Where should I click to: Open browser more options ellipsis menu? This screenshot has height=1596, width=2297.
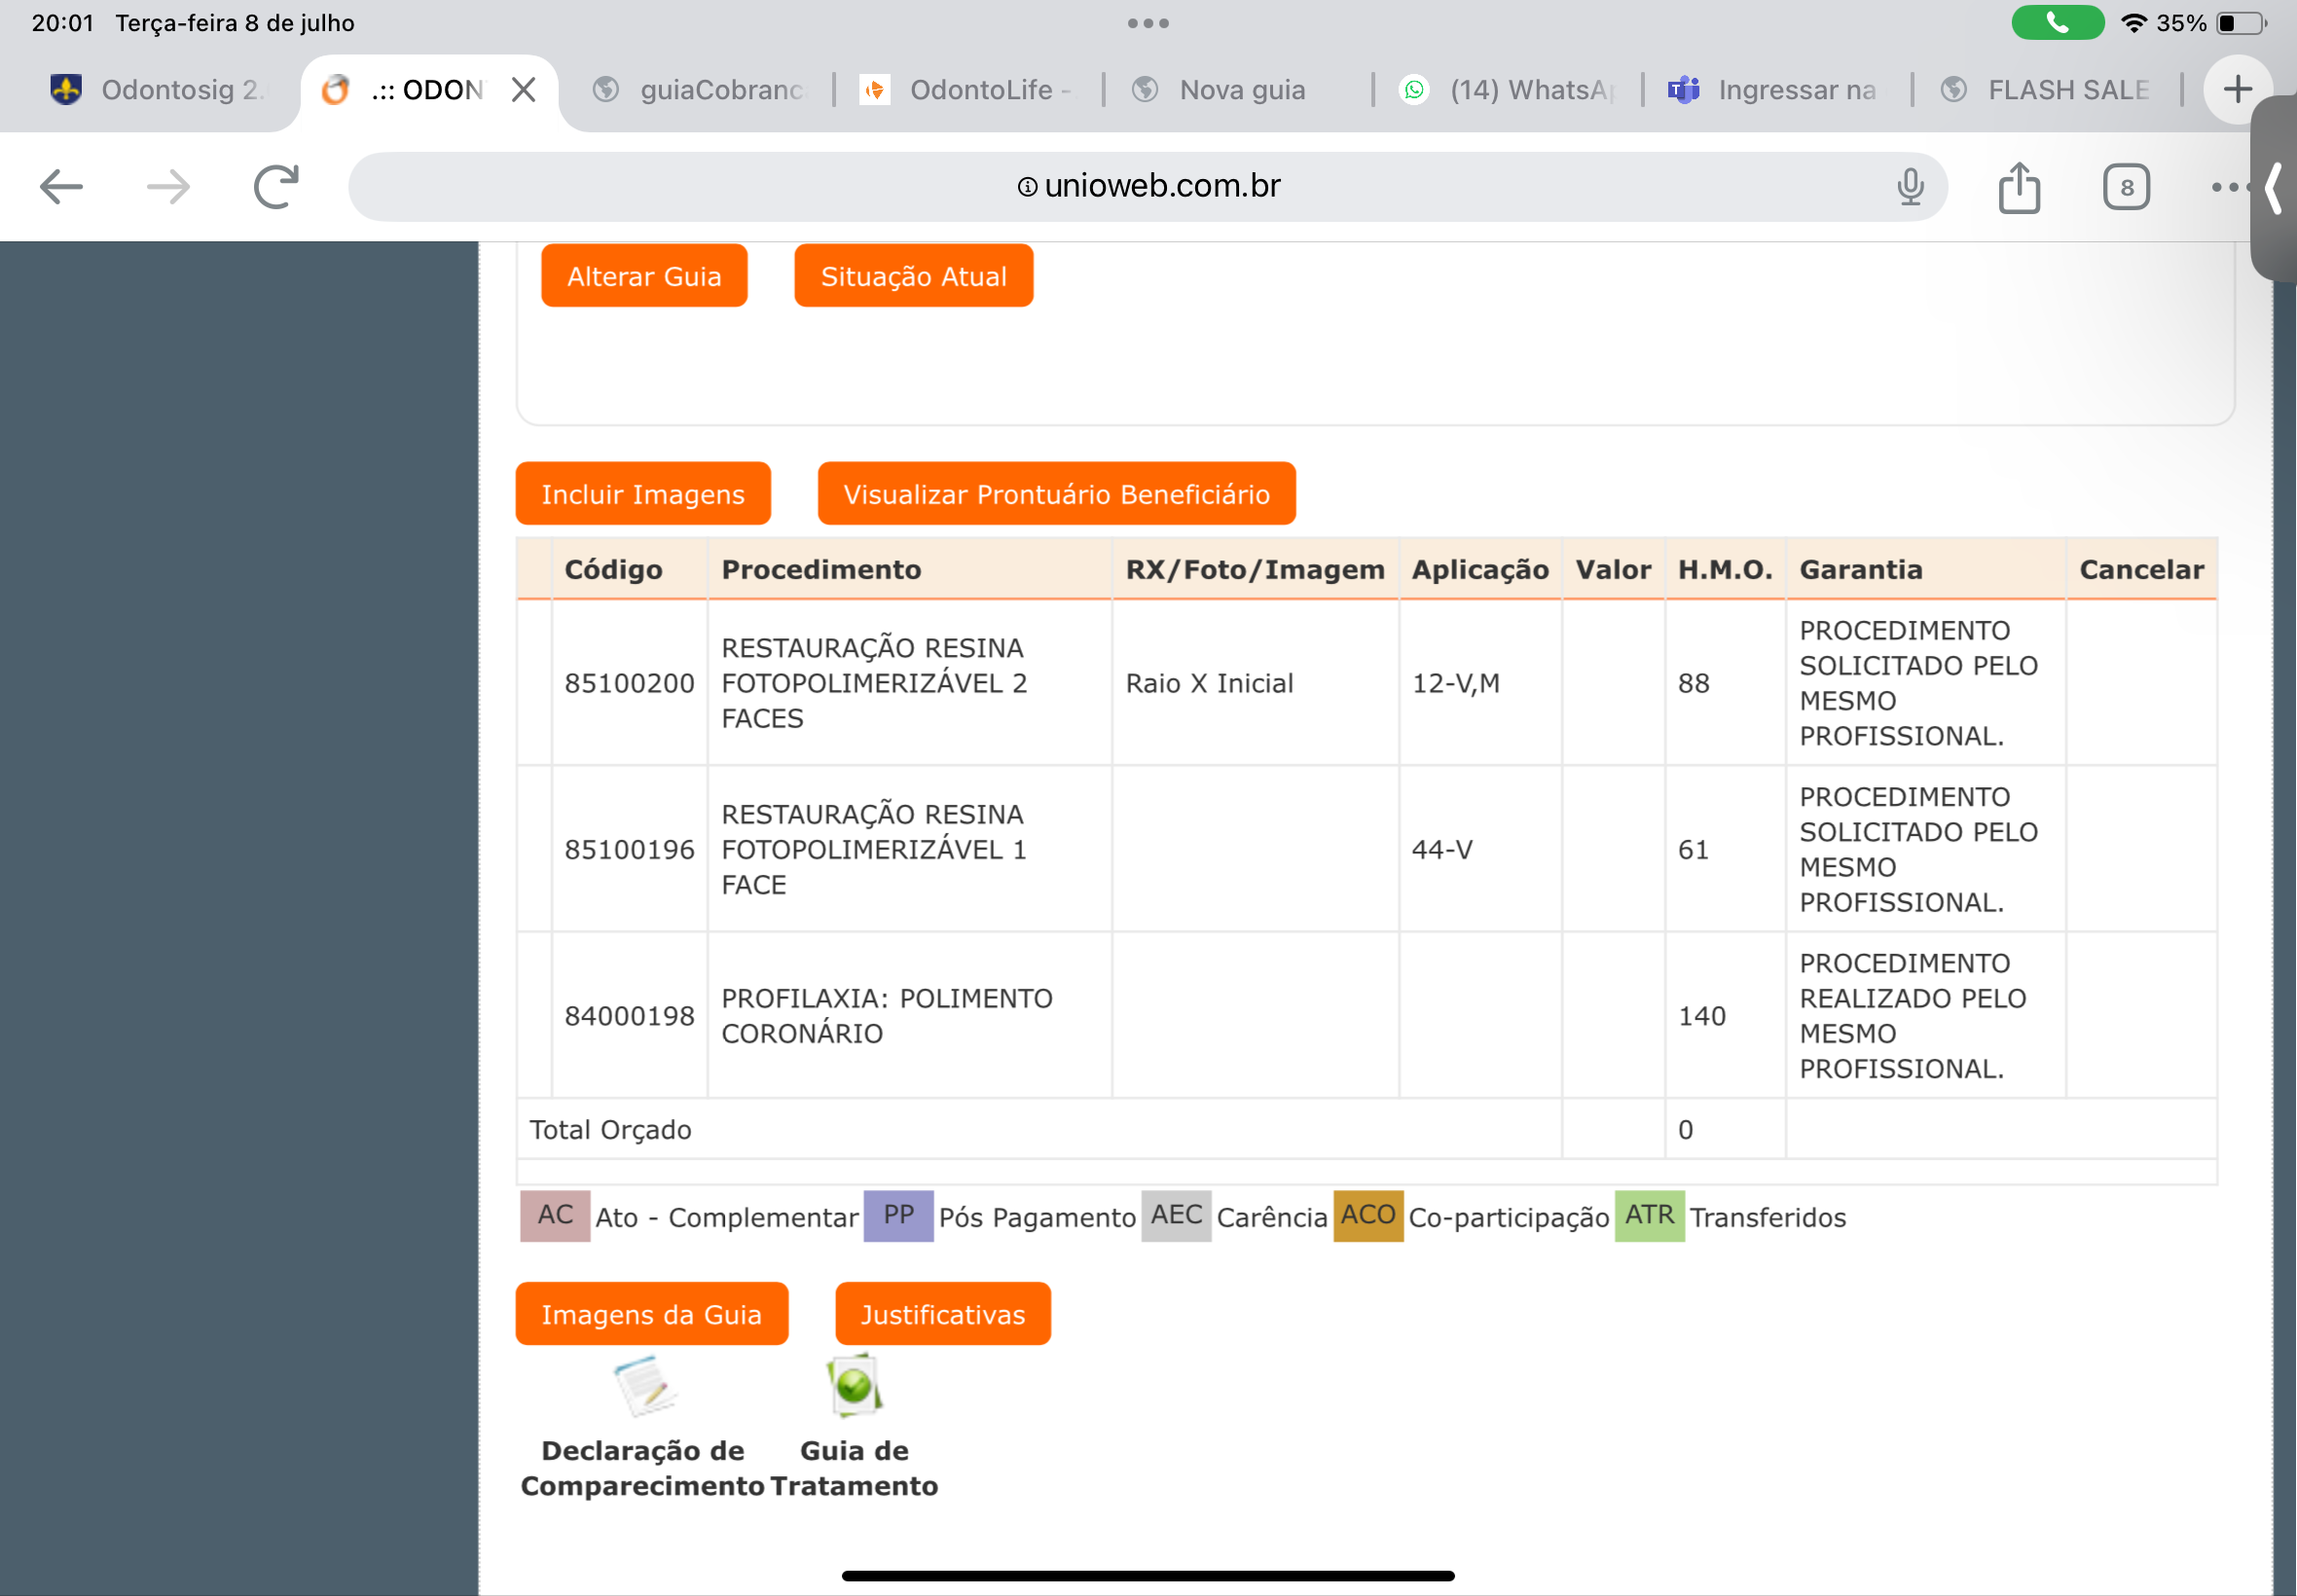click(2226, 187)
